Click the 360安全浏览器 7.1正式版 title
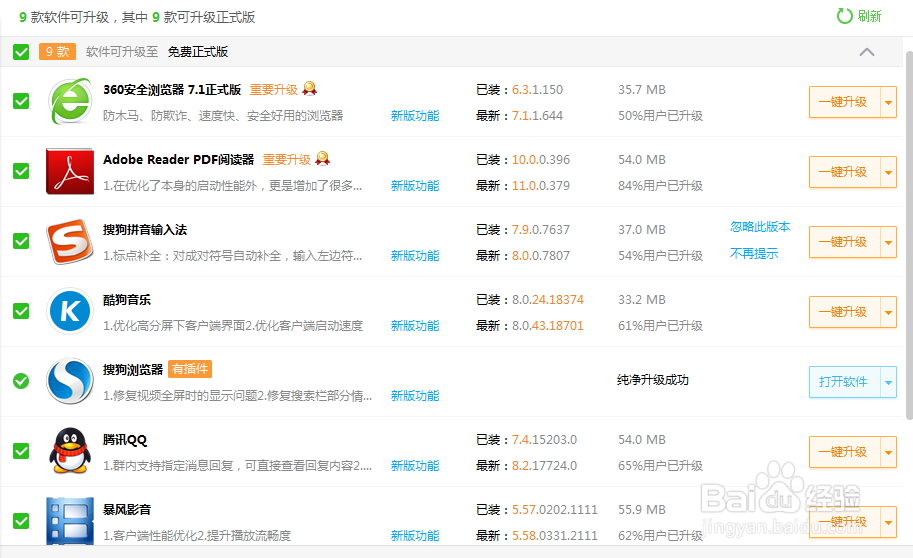Screen dimensions: 913x558 coord(172,89)
